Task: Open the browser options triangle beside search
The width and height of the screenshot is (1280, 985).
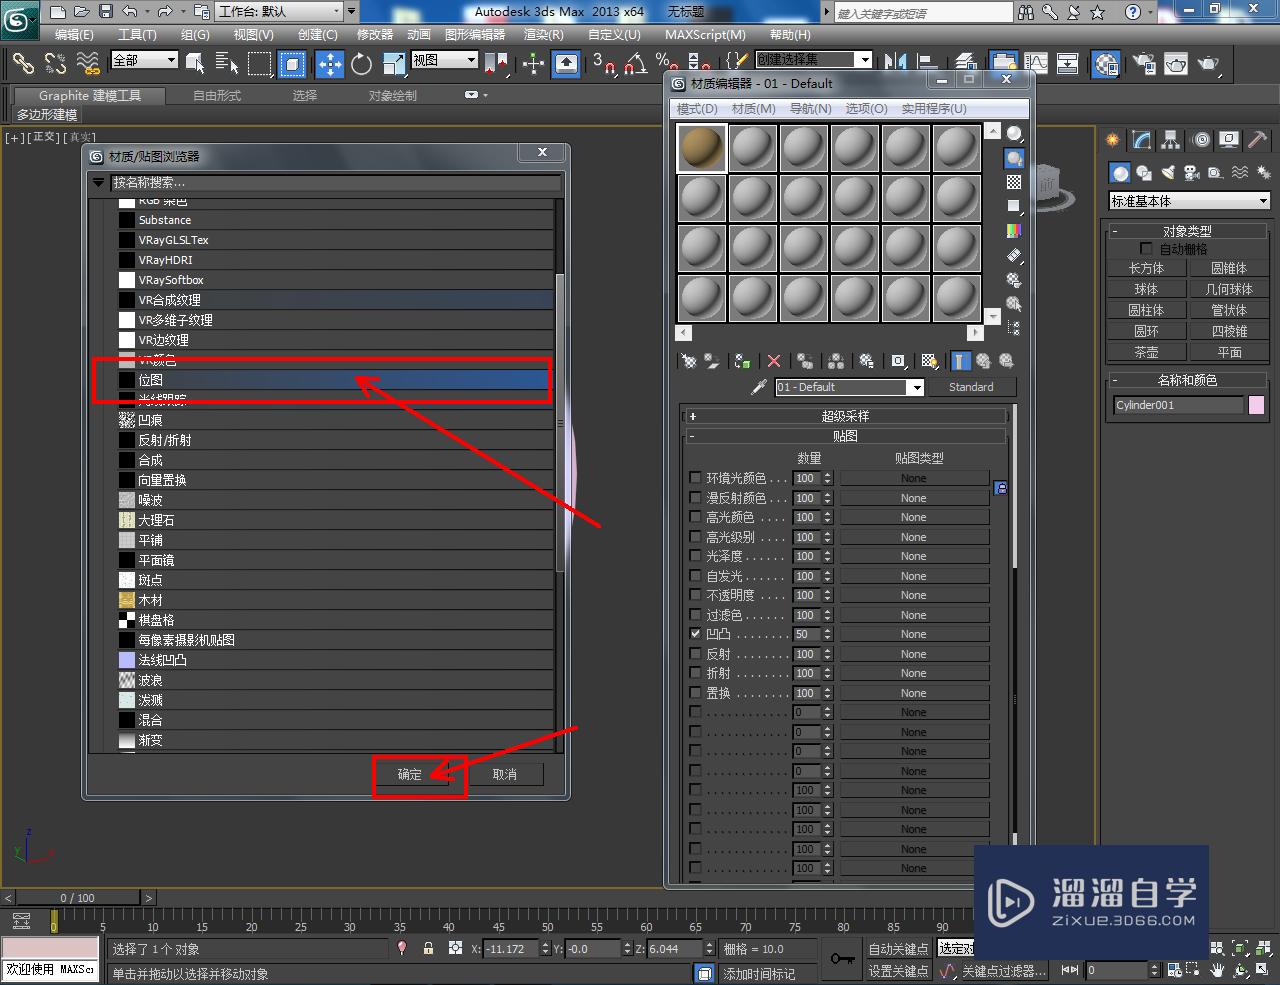Action: coord(98,183)
